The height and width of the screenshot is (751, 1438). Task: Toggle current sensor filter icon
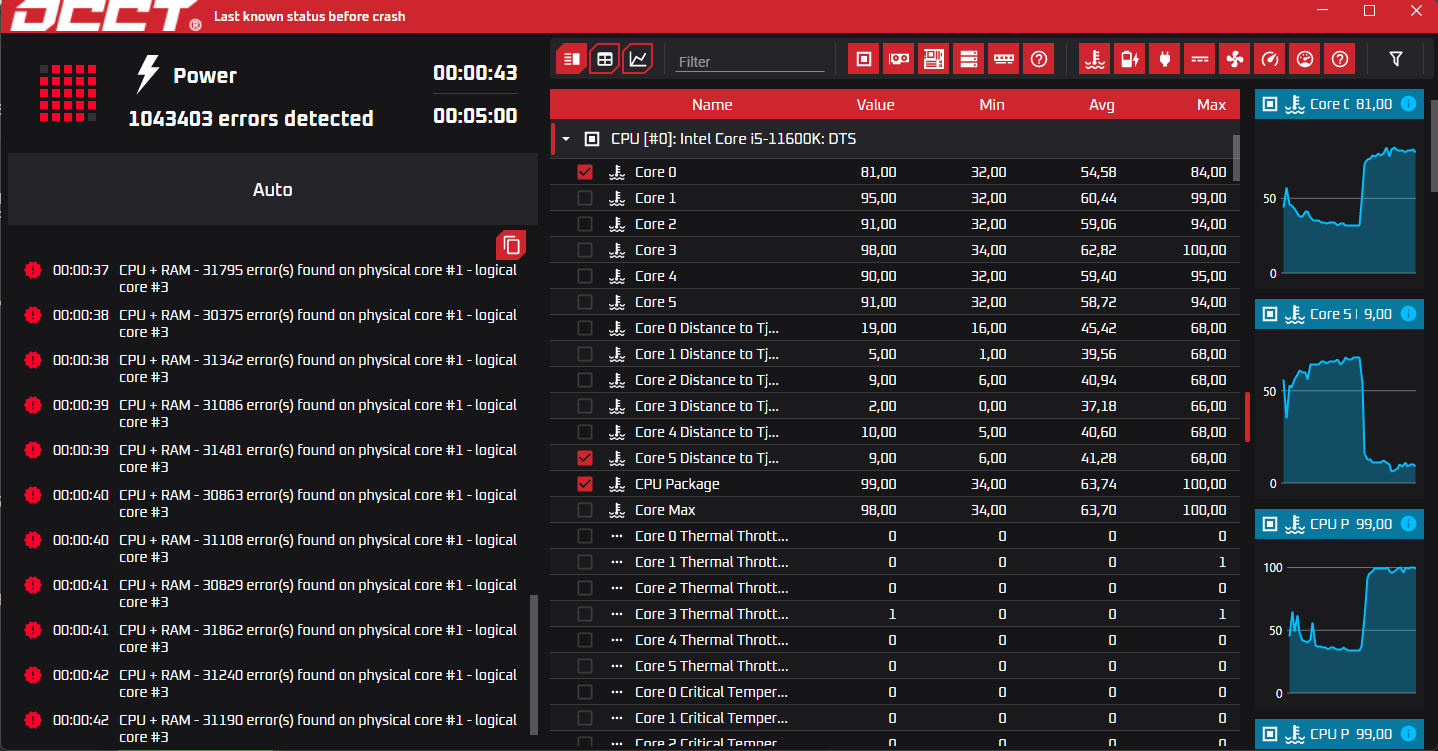(x=1200, y=59)
